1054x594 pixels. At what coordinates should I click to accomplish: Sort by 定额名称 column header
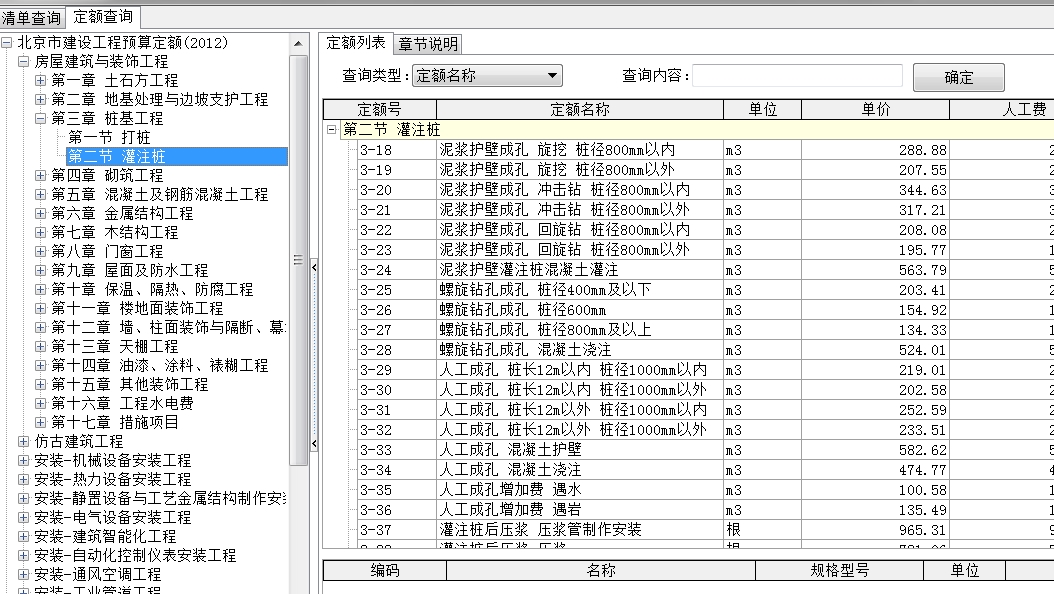click(x=580, y=110)
